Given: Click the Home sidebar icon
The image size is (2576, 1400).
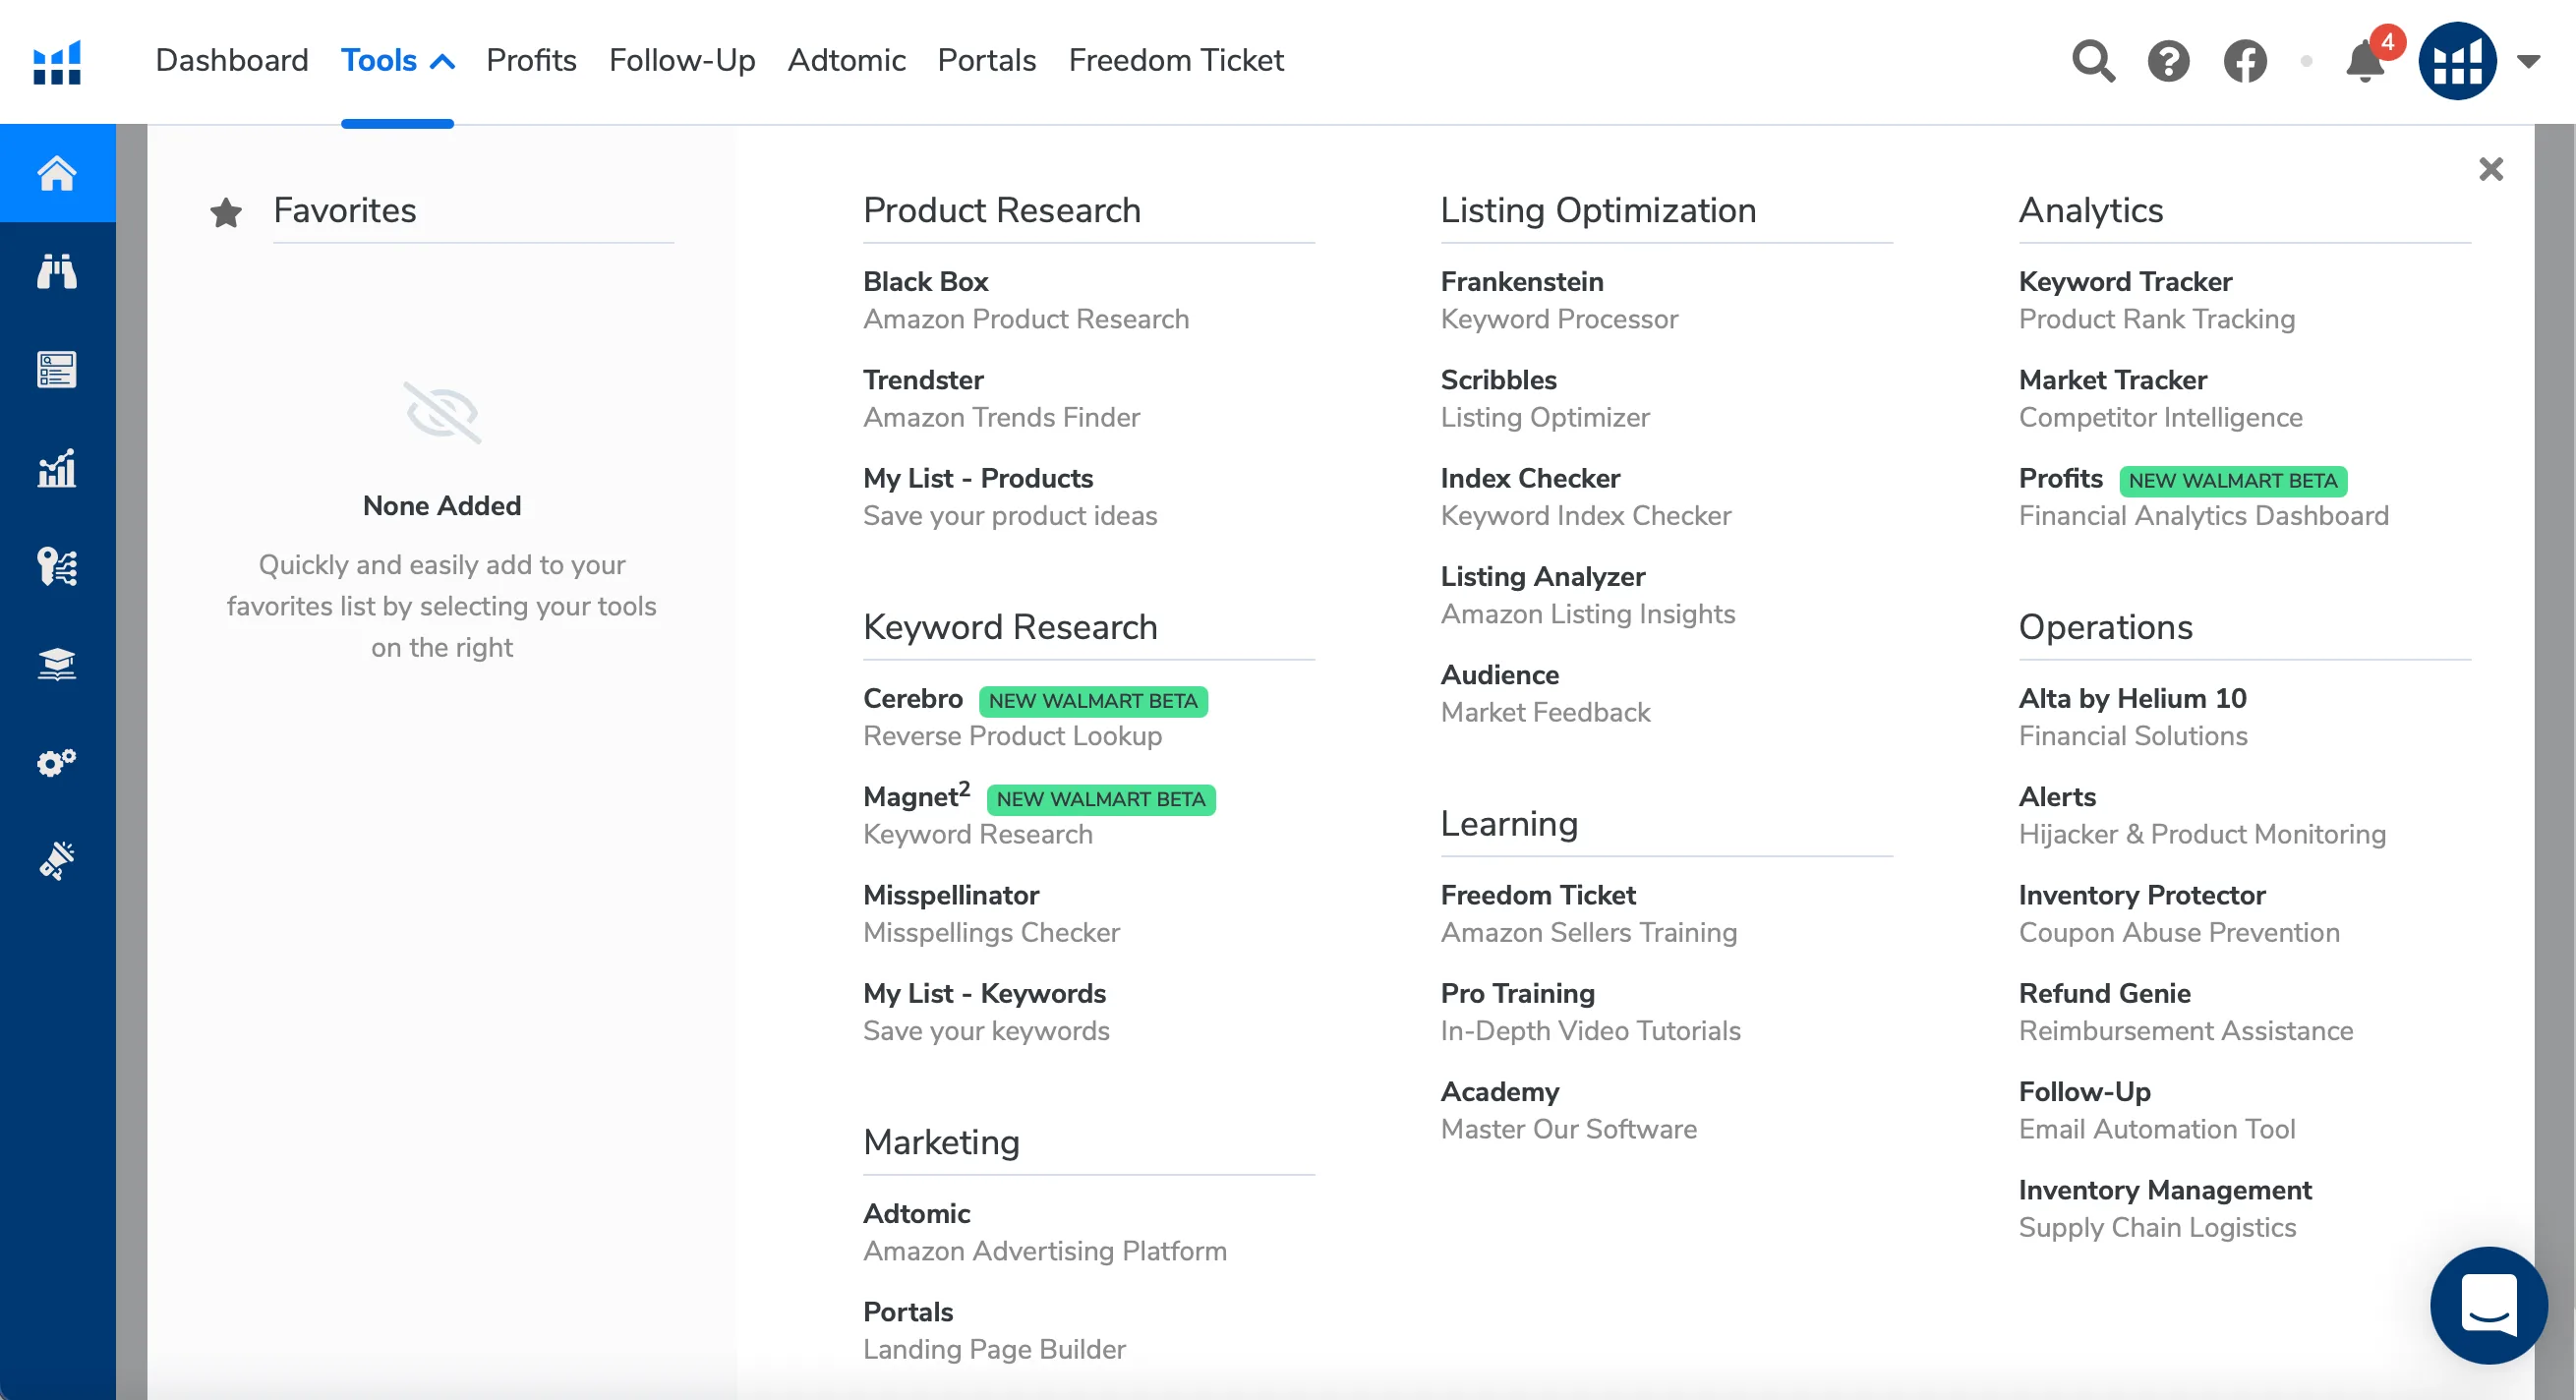Looking at the screenshot, I should (x=57, y=173).
